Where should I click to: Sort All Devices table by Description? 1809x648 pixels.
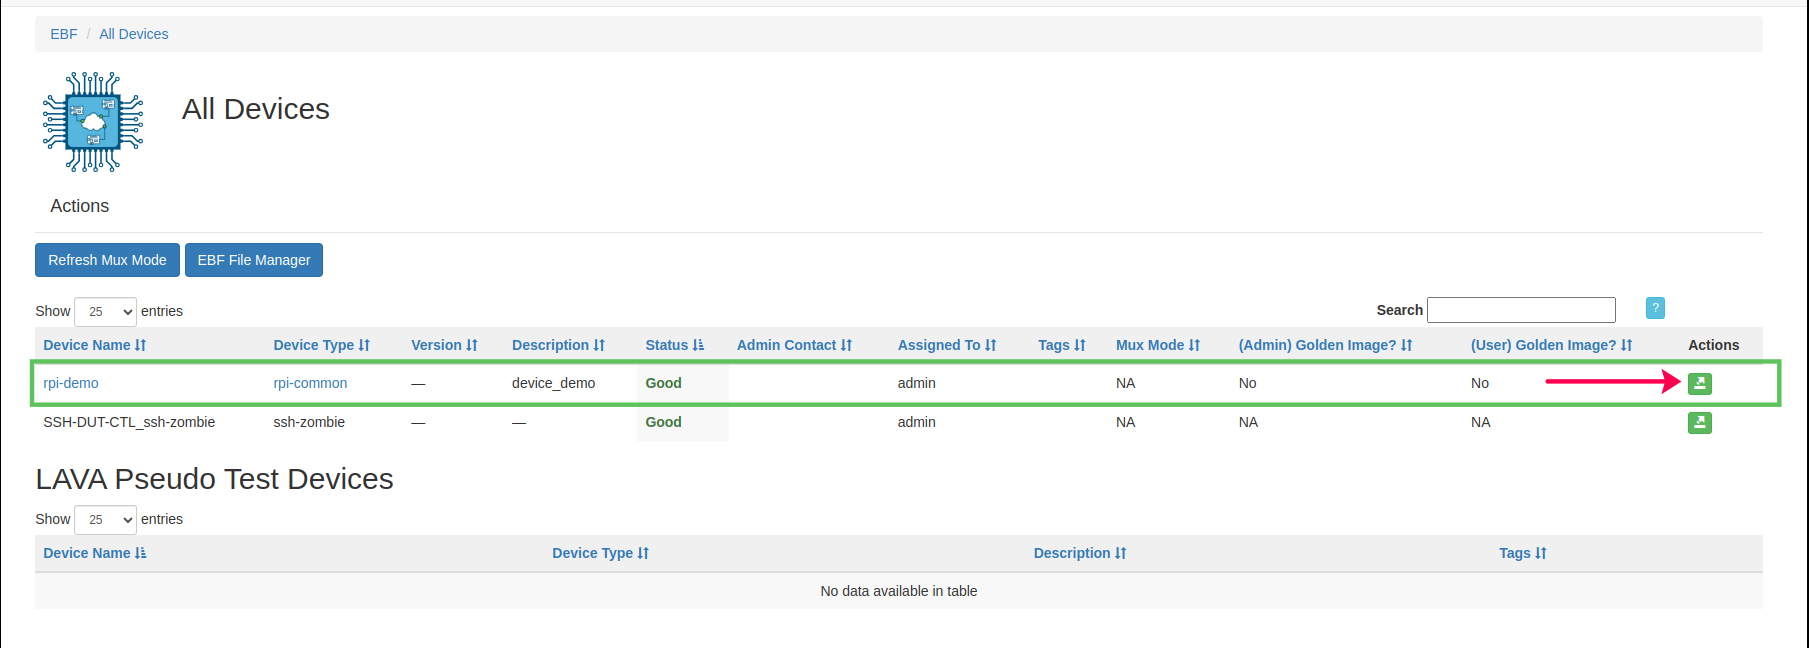coord(558,345)
